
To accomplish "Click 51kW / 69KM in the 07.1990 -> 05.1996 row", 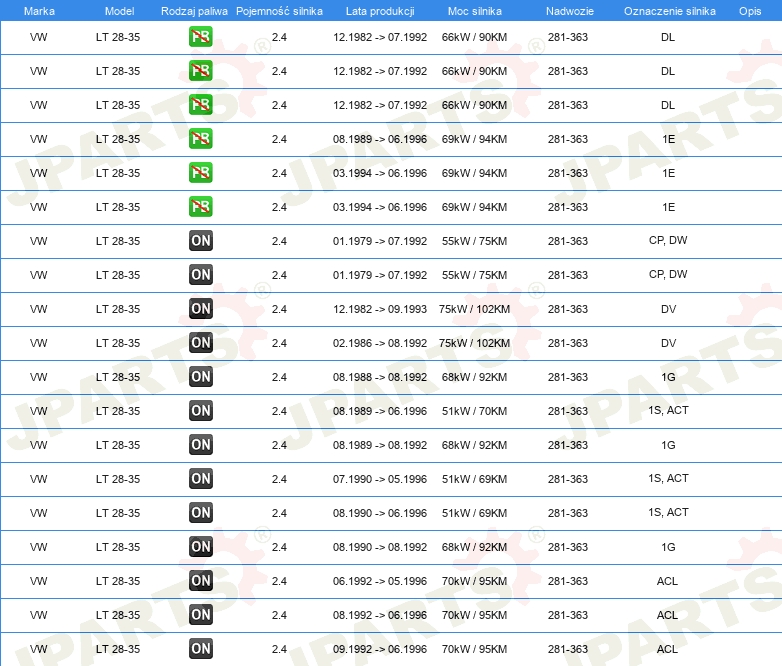I will tap(474, 479).
